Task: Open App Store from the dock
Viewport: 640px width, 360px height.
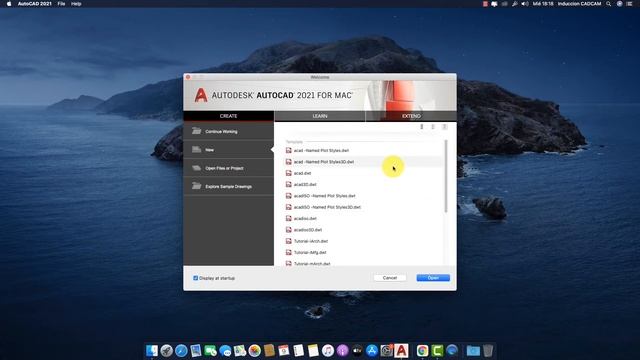Action: (x=372, y=350)
